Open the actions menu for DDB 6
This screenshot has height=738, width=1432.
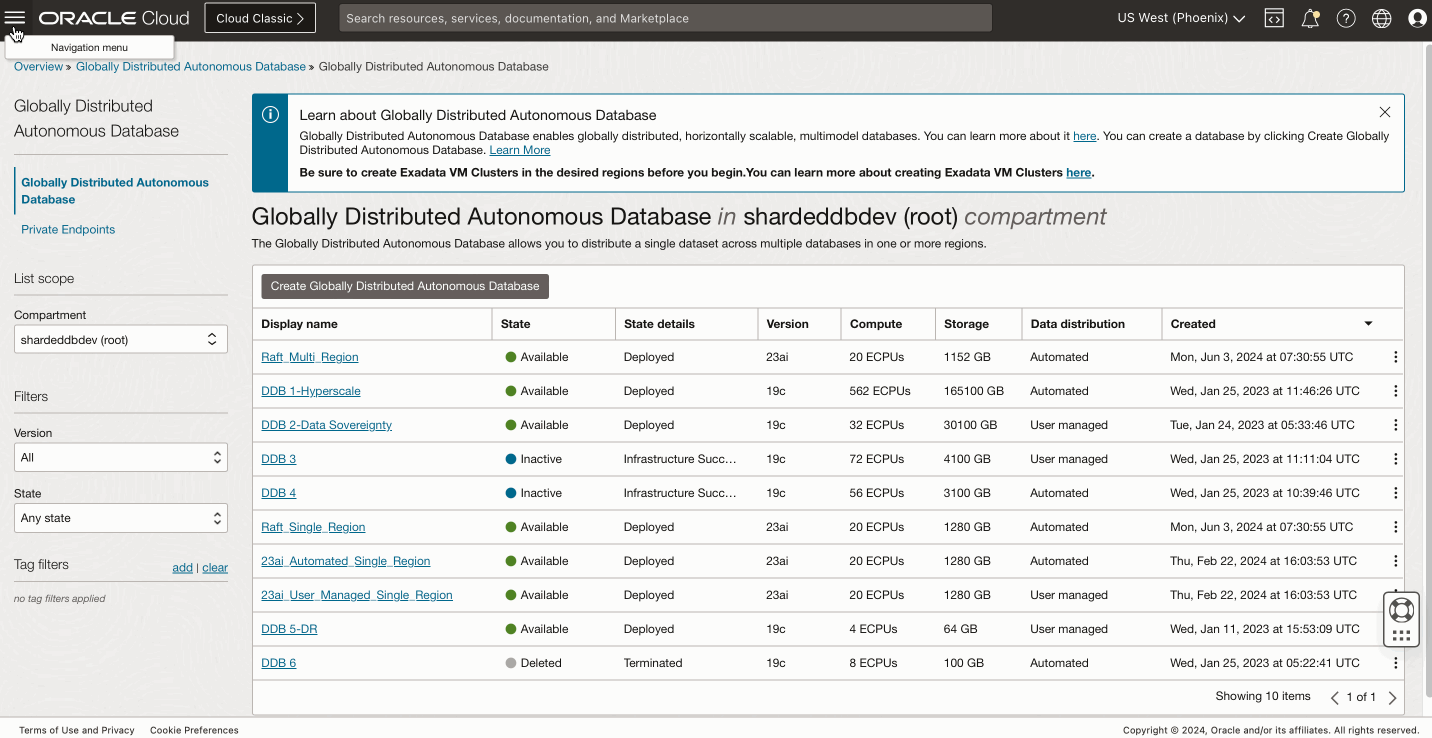pos(1396,662)
